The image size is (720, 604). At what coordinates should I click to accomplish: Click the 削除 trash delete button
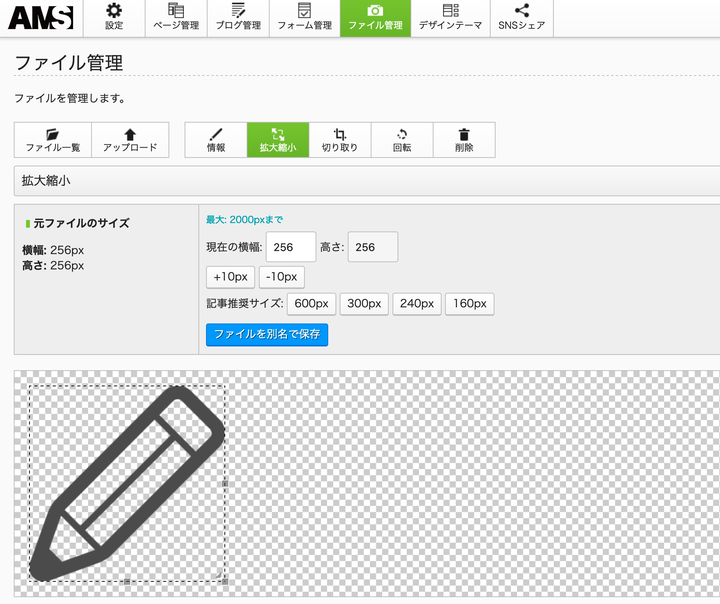pos(464,140)
